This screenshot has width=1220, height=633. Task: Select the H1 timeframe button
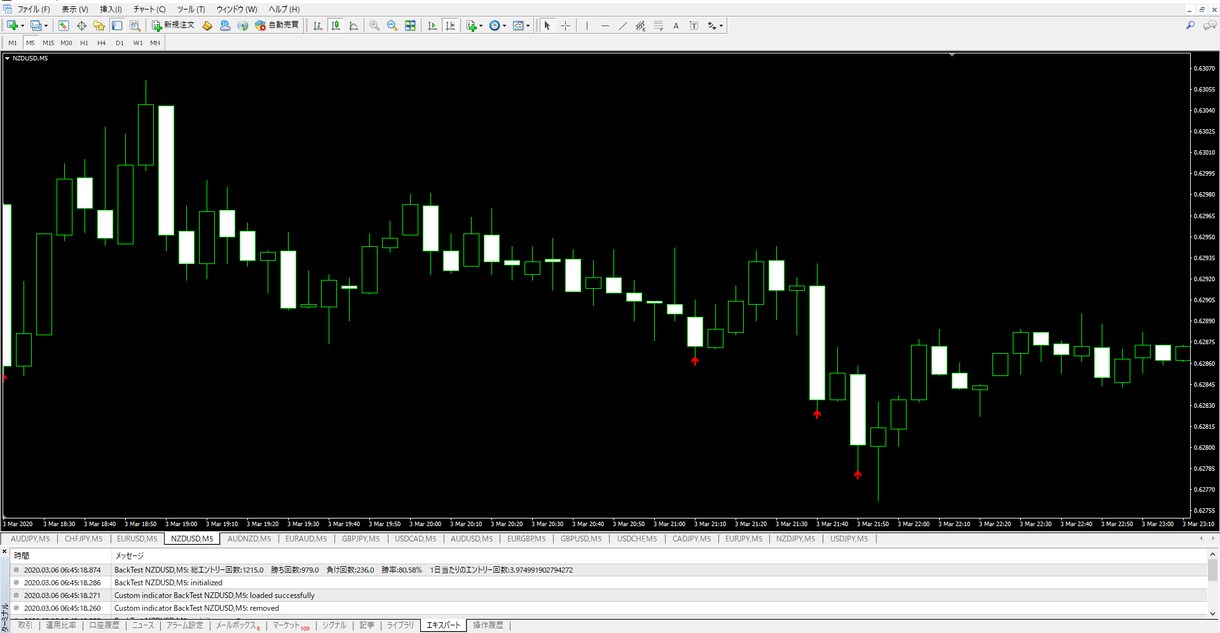[84, 43]
